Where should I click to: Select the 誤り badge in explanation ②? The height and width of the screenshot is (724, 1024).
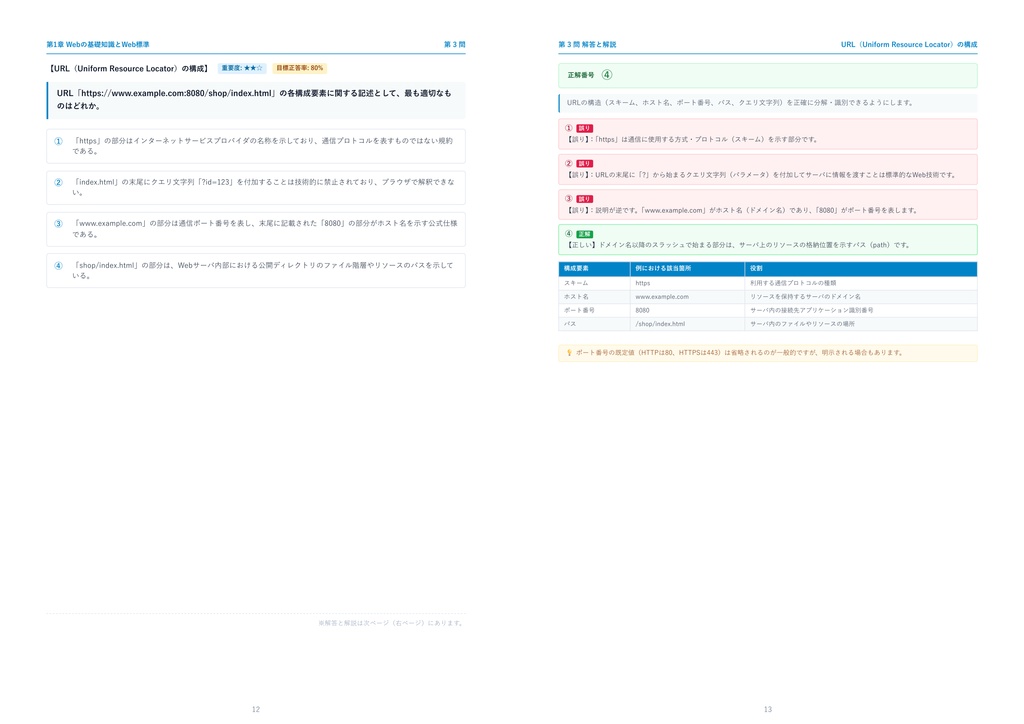coord(584,164)
